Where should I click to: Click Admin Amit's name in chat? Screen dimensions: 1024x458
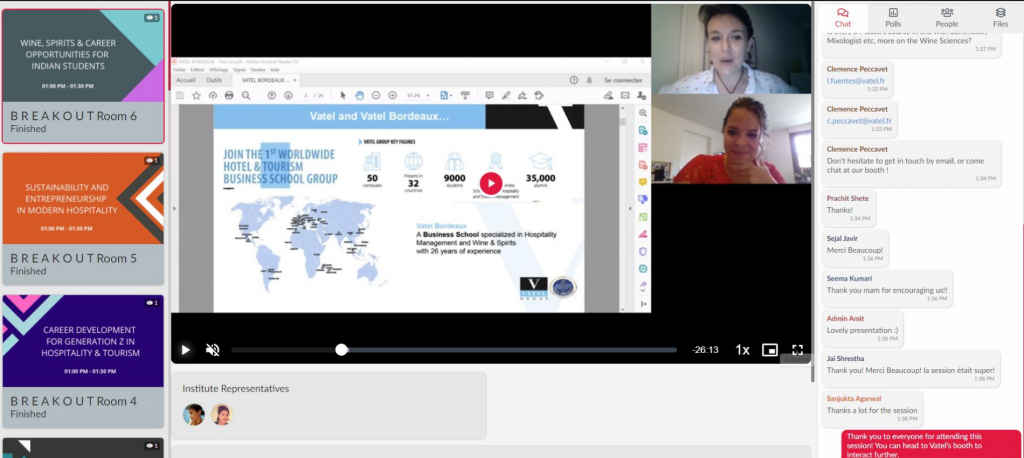click(x=845, y=318)
